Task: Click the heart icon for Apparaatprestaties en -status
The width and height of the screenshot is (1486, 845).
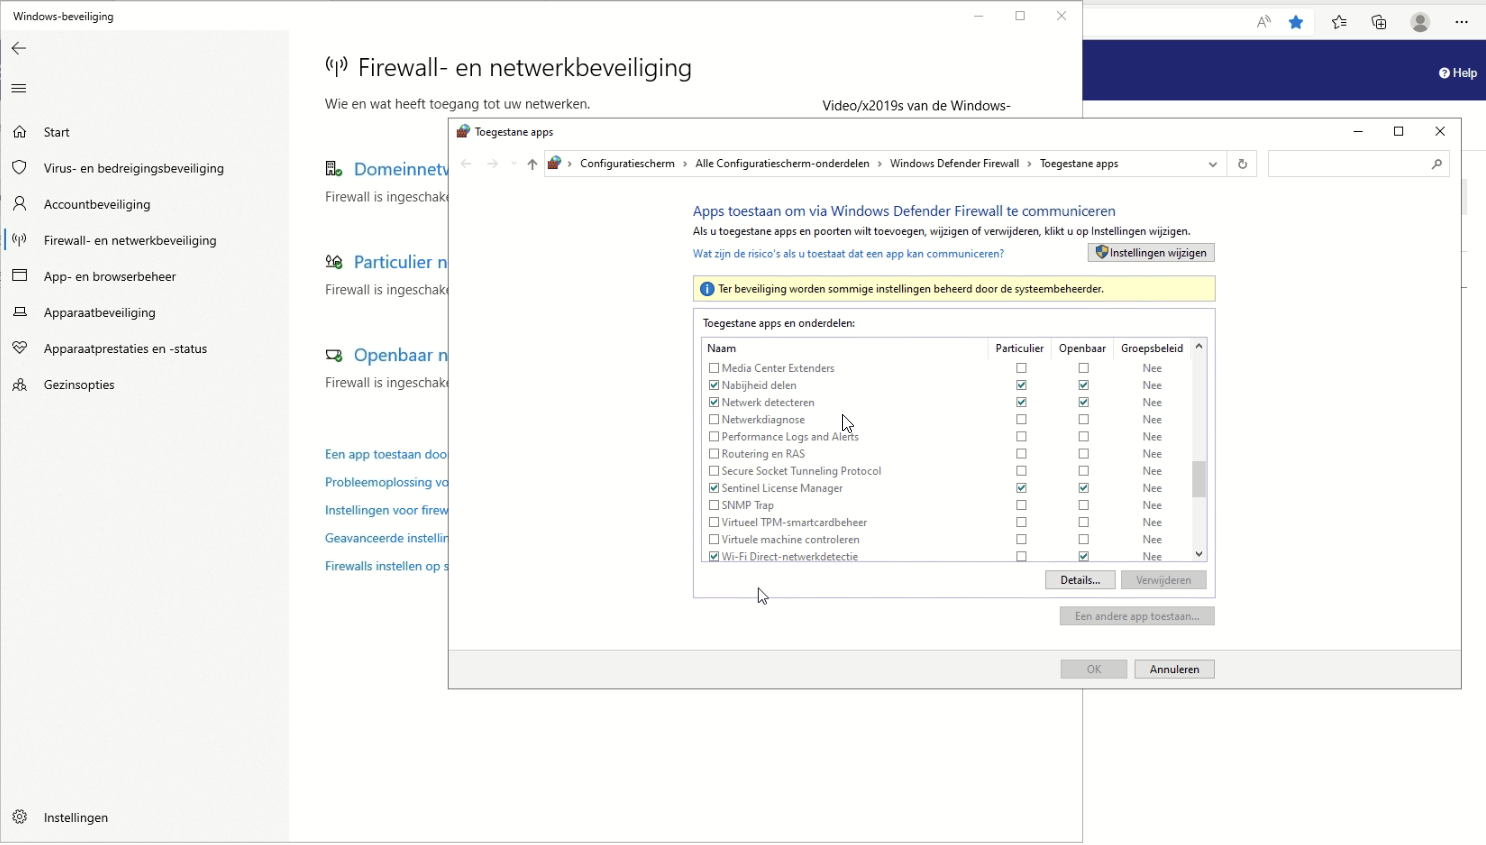Action: point(20,348)
